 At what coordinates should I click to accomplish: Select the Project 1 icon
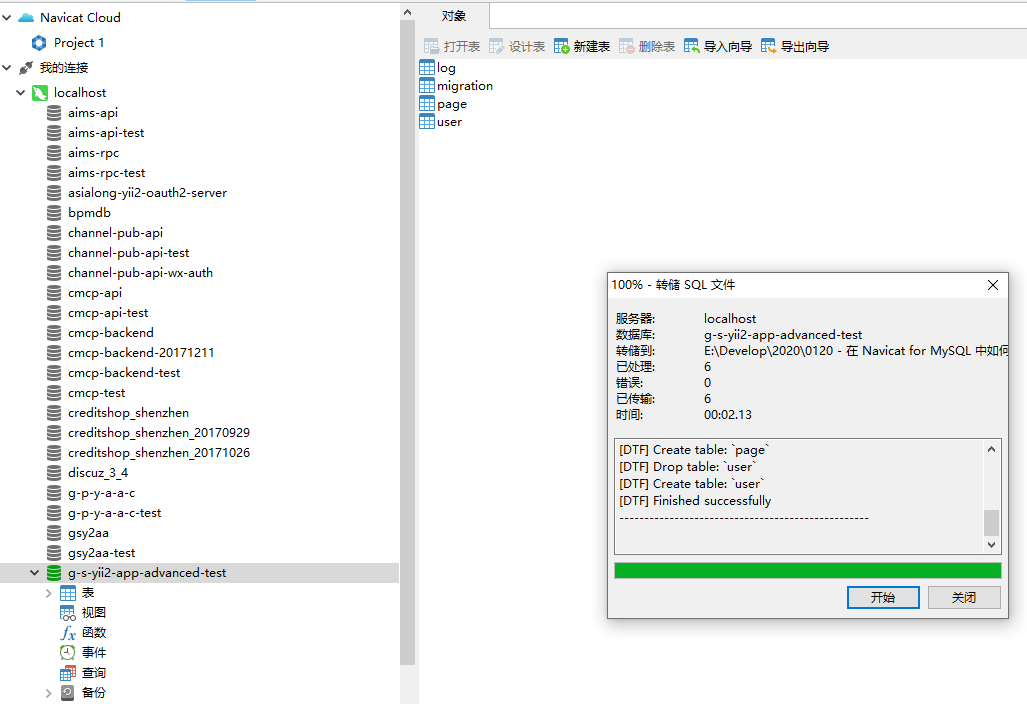(39, 43)
